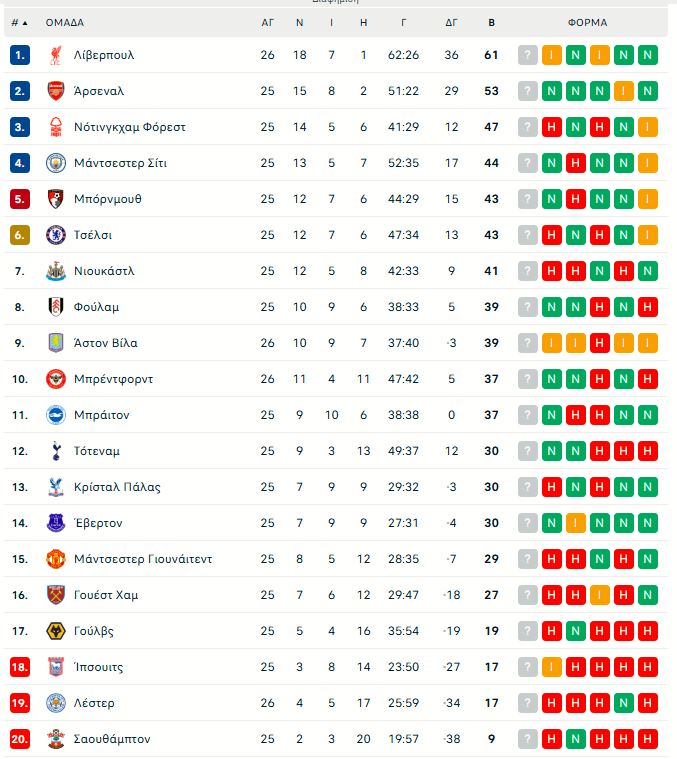Sort standings by points column Β

click(x=491, y=22)
